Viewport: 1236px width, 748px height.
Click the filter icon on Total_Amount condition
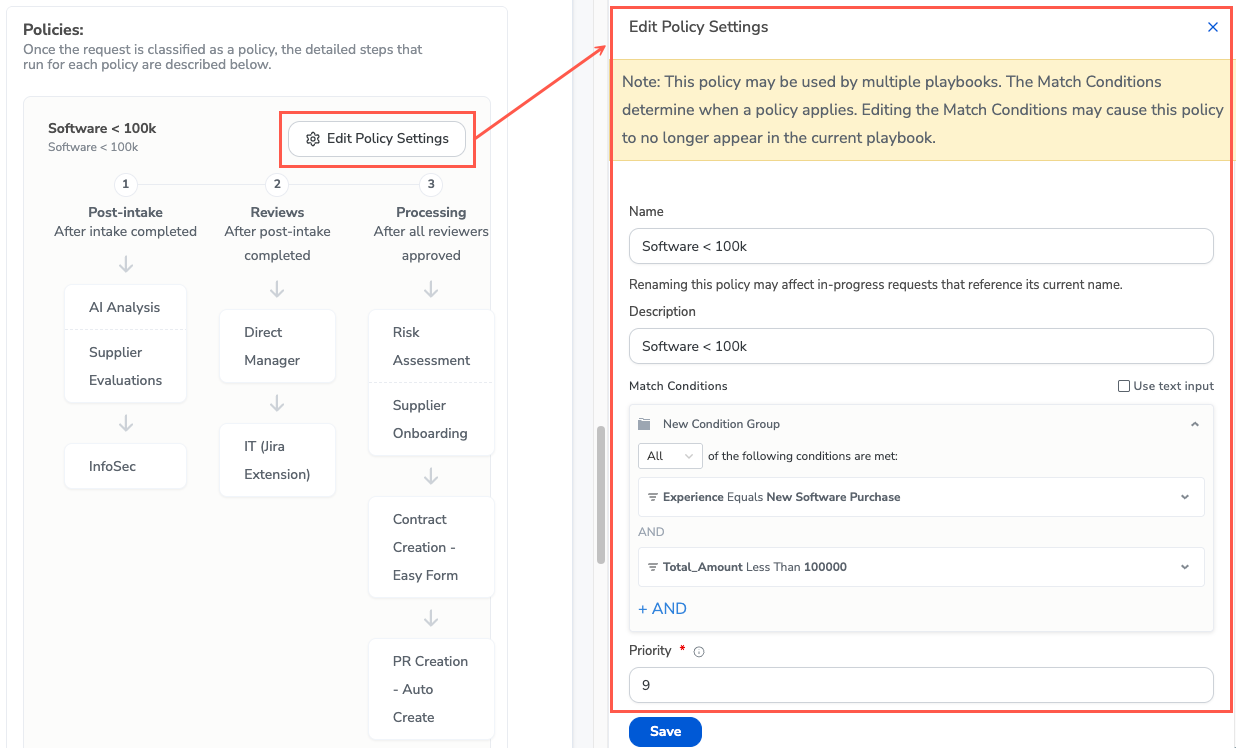pos(653,567)
